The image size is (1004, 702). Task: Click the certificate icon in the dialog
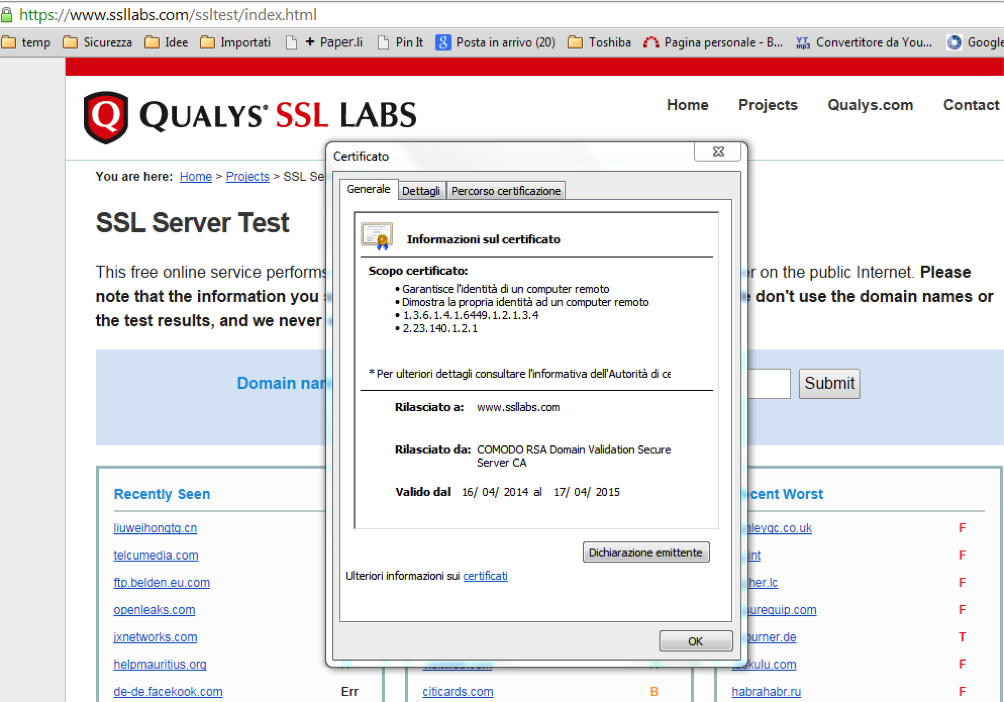click(x=376, y=236)
